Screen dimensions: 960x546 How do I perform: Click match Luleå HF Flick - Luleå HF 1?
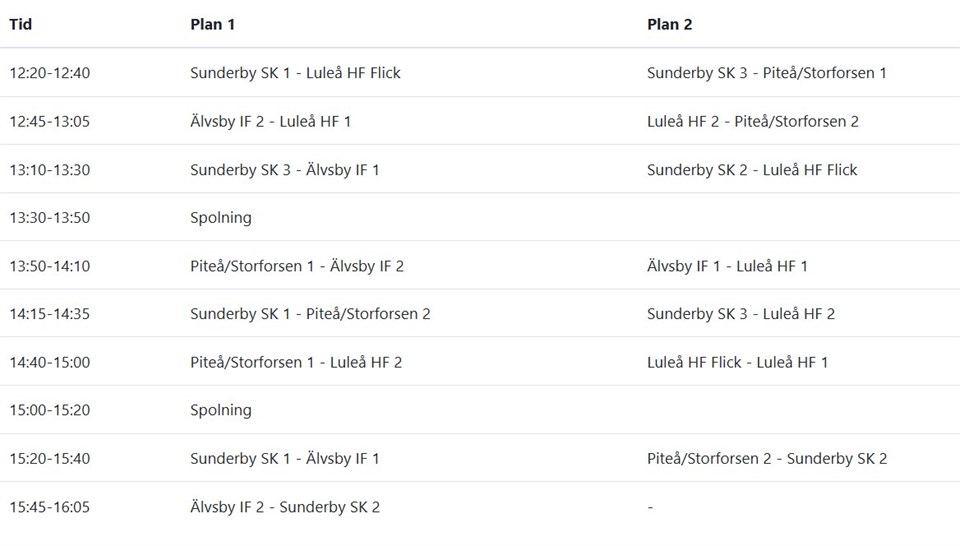click(737, 362)
